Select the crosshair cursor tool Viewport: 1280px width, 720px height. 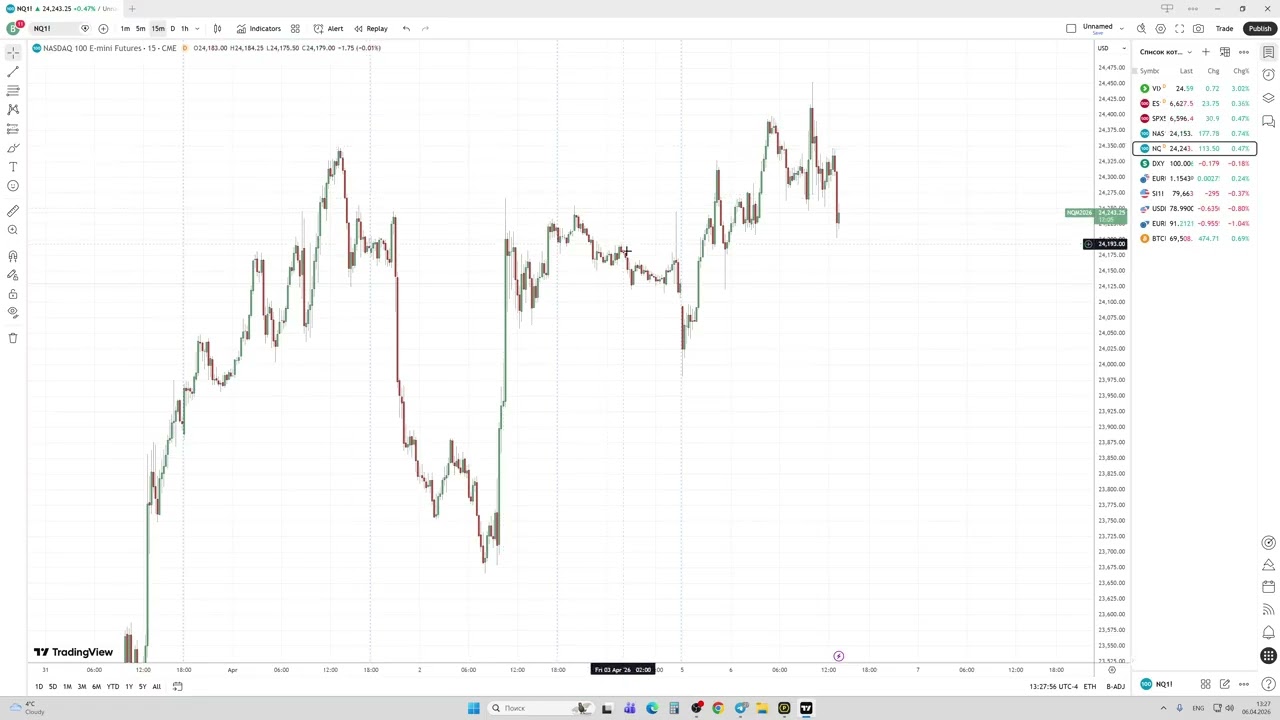[13, 52]
